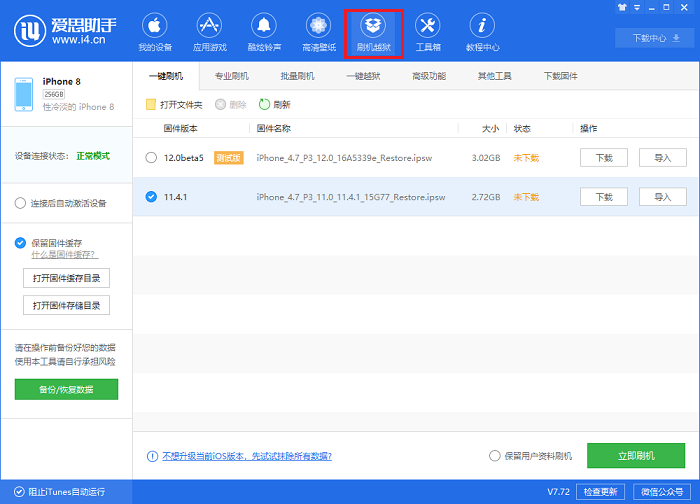
Task: Click 打开固件缓存目录 button
Action: (66, 278)
